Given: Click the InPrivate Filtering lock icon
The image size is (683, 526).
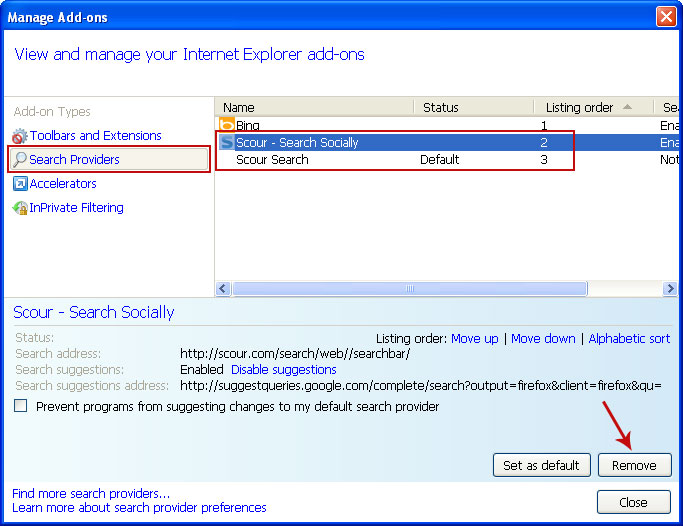Looking at the screenshot, I should 20,208.
